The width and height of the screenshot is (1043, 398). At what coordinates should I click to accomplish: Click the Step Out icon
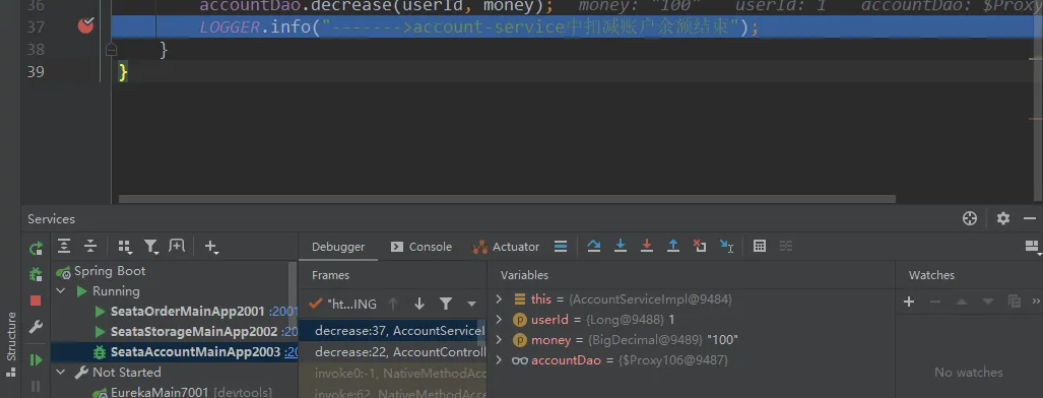point(673,246)
